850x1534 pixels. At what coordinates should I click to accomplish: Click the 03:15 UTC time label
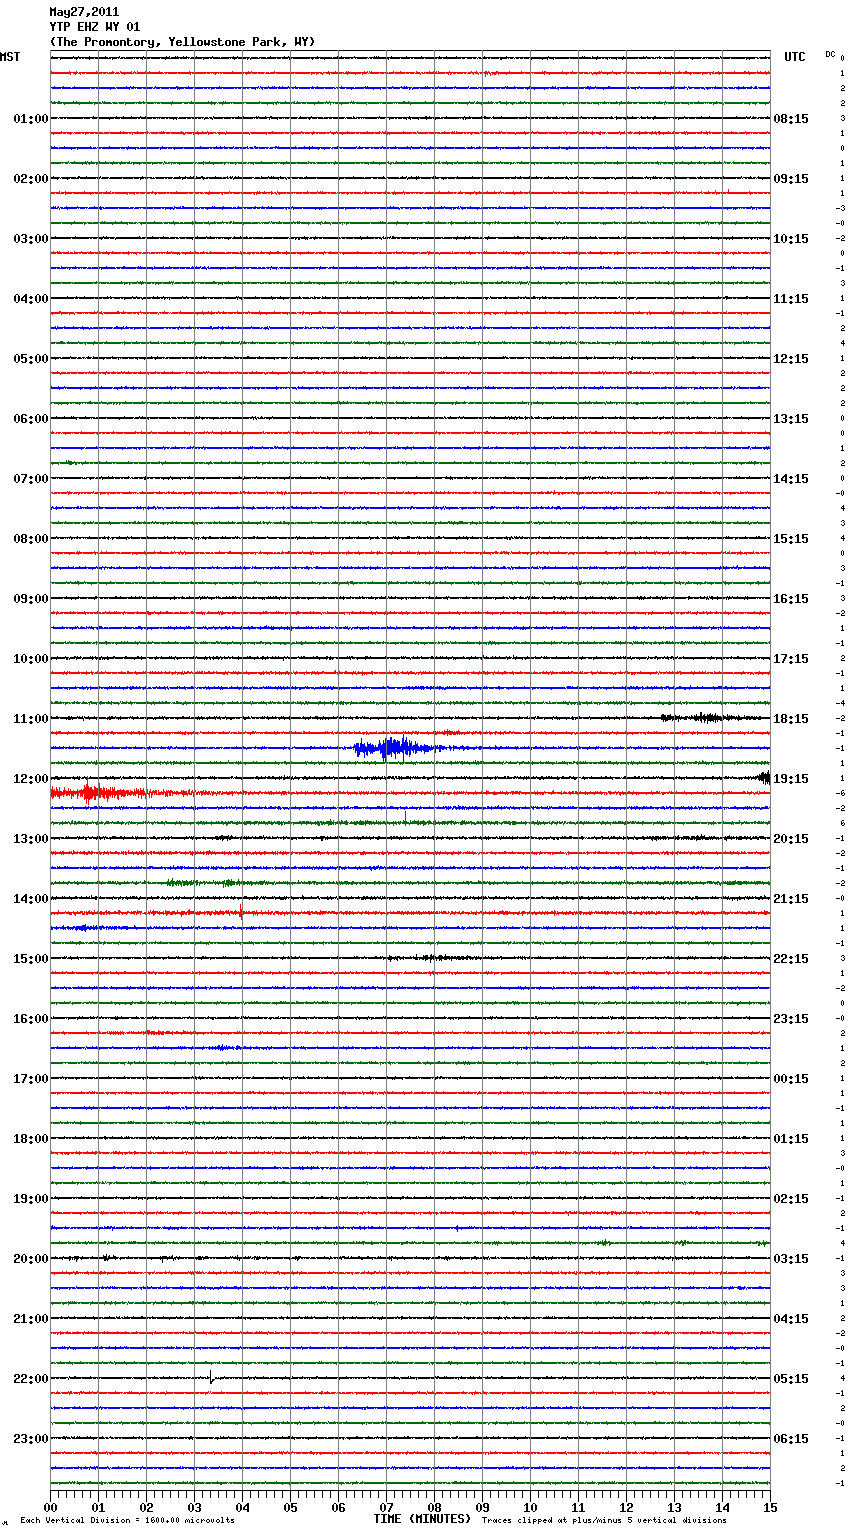791,1259
